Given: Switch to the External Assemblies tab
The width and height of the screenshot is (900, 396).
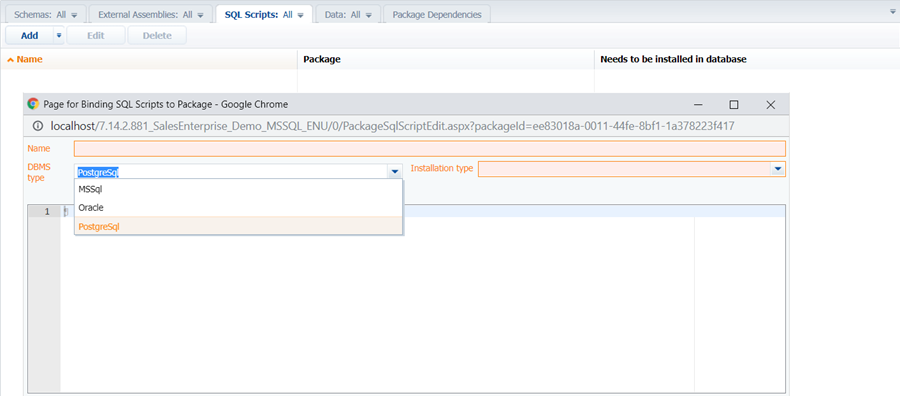Looking at the screenshot, I should point(150,15).
